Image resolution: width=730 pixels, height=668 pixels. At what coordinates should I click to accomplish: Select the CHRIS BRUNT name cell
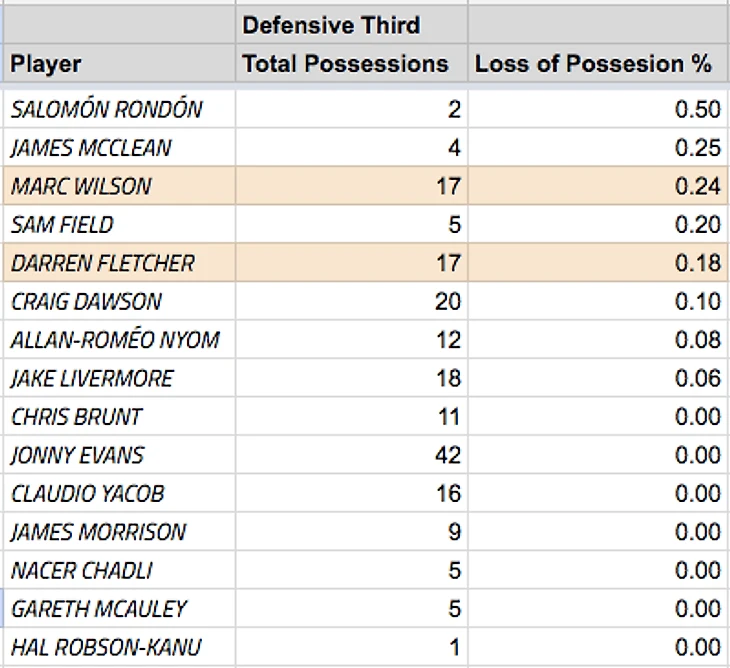pyautogui.click(x=119, y=416)
